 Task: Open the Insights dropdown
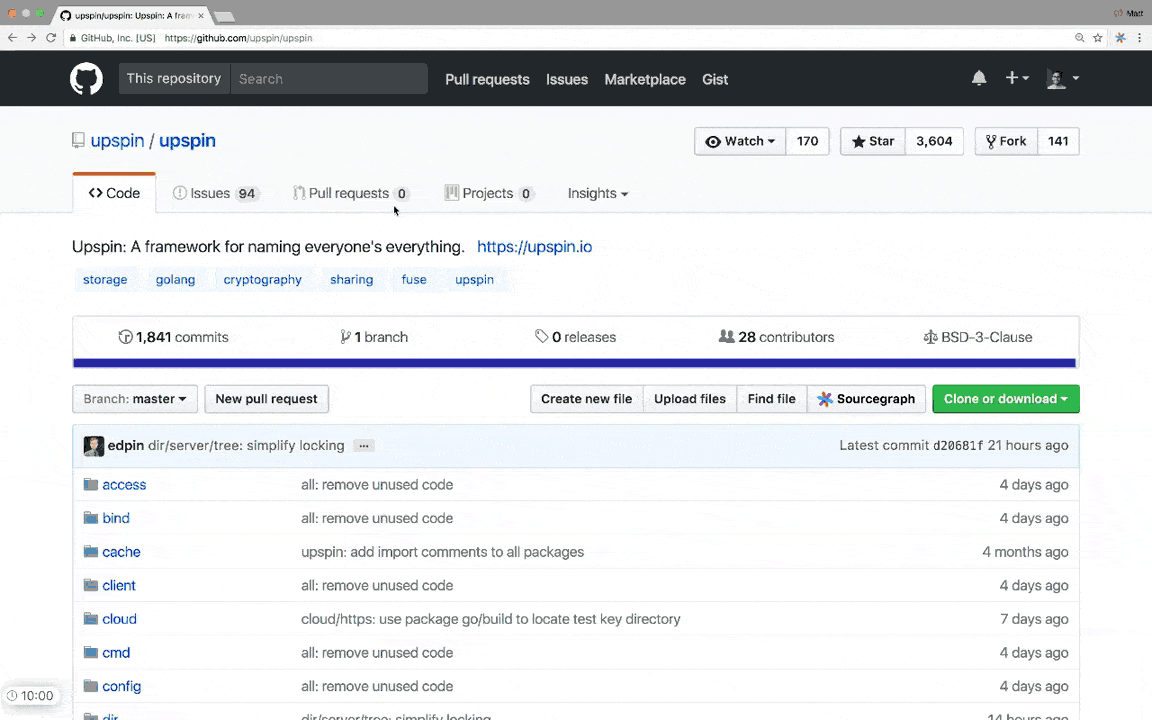coord(597,193)
